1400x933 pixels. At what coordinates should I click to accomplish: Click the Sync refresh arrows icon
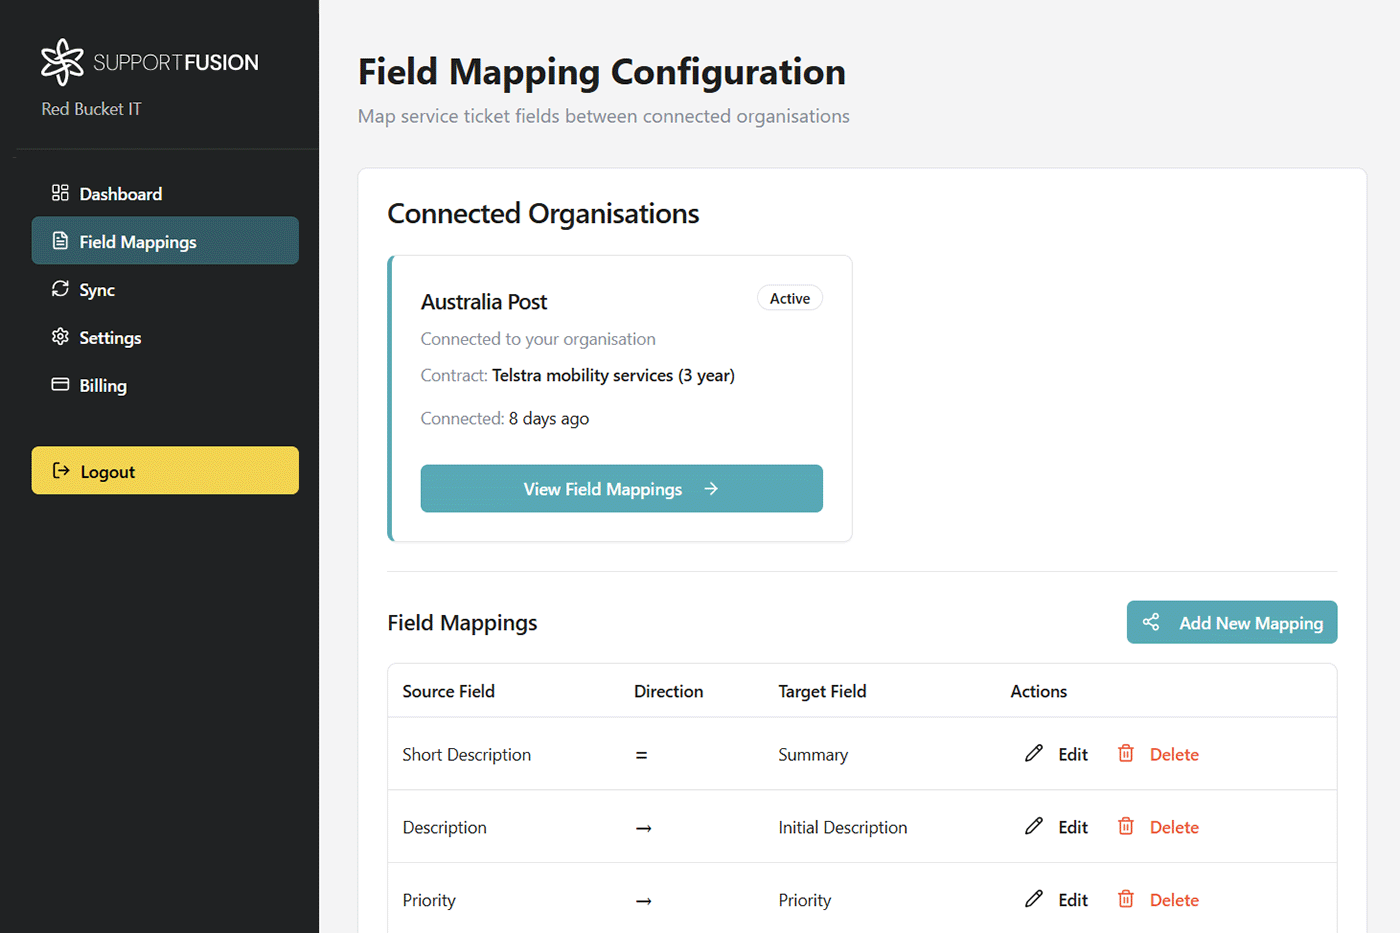pyautogui.click(x=60, y=289)
